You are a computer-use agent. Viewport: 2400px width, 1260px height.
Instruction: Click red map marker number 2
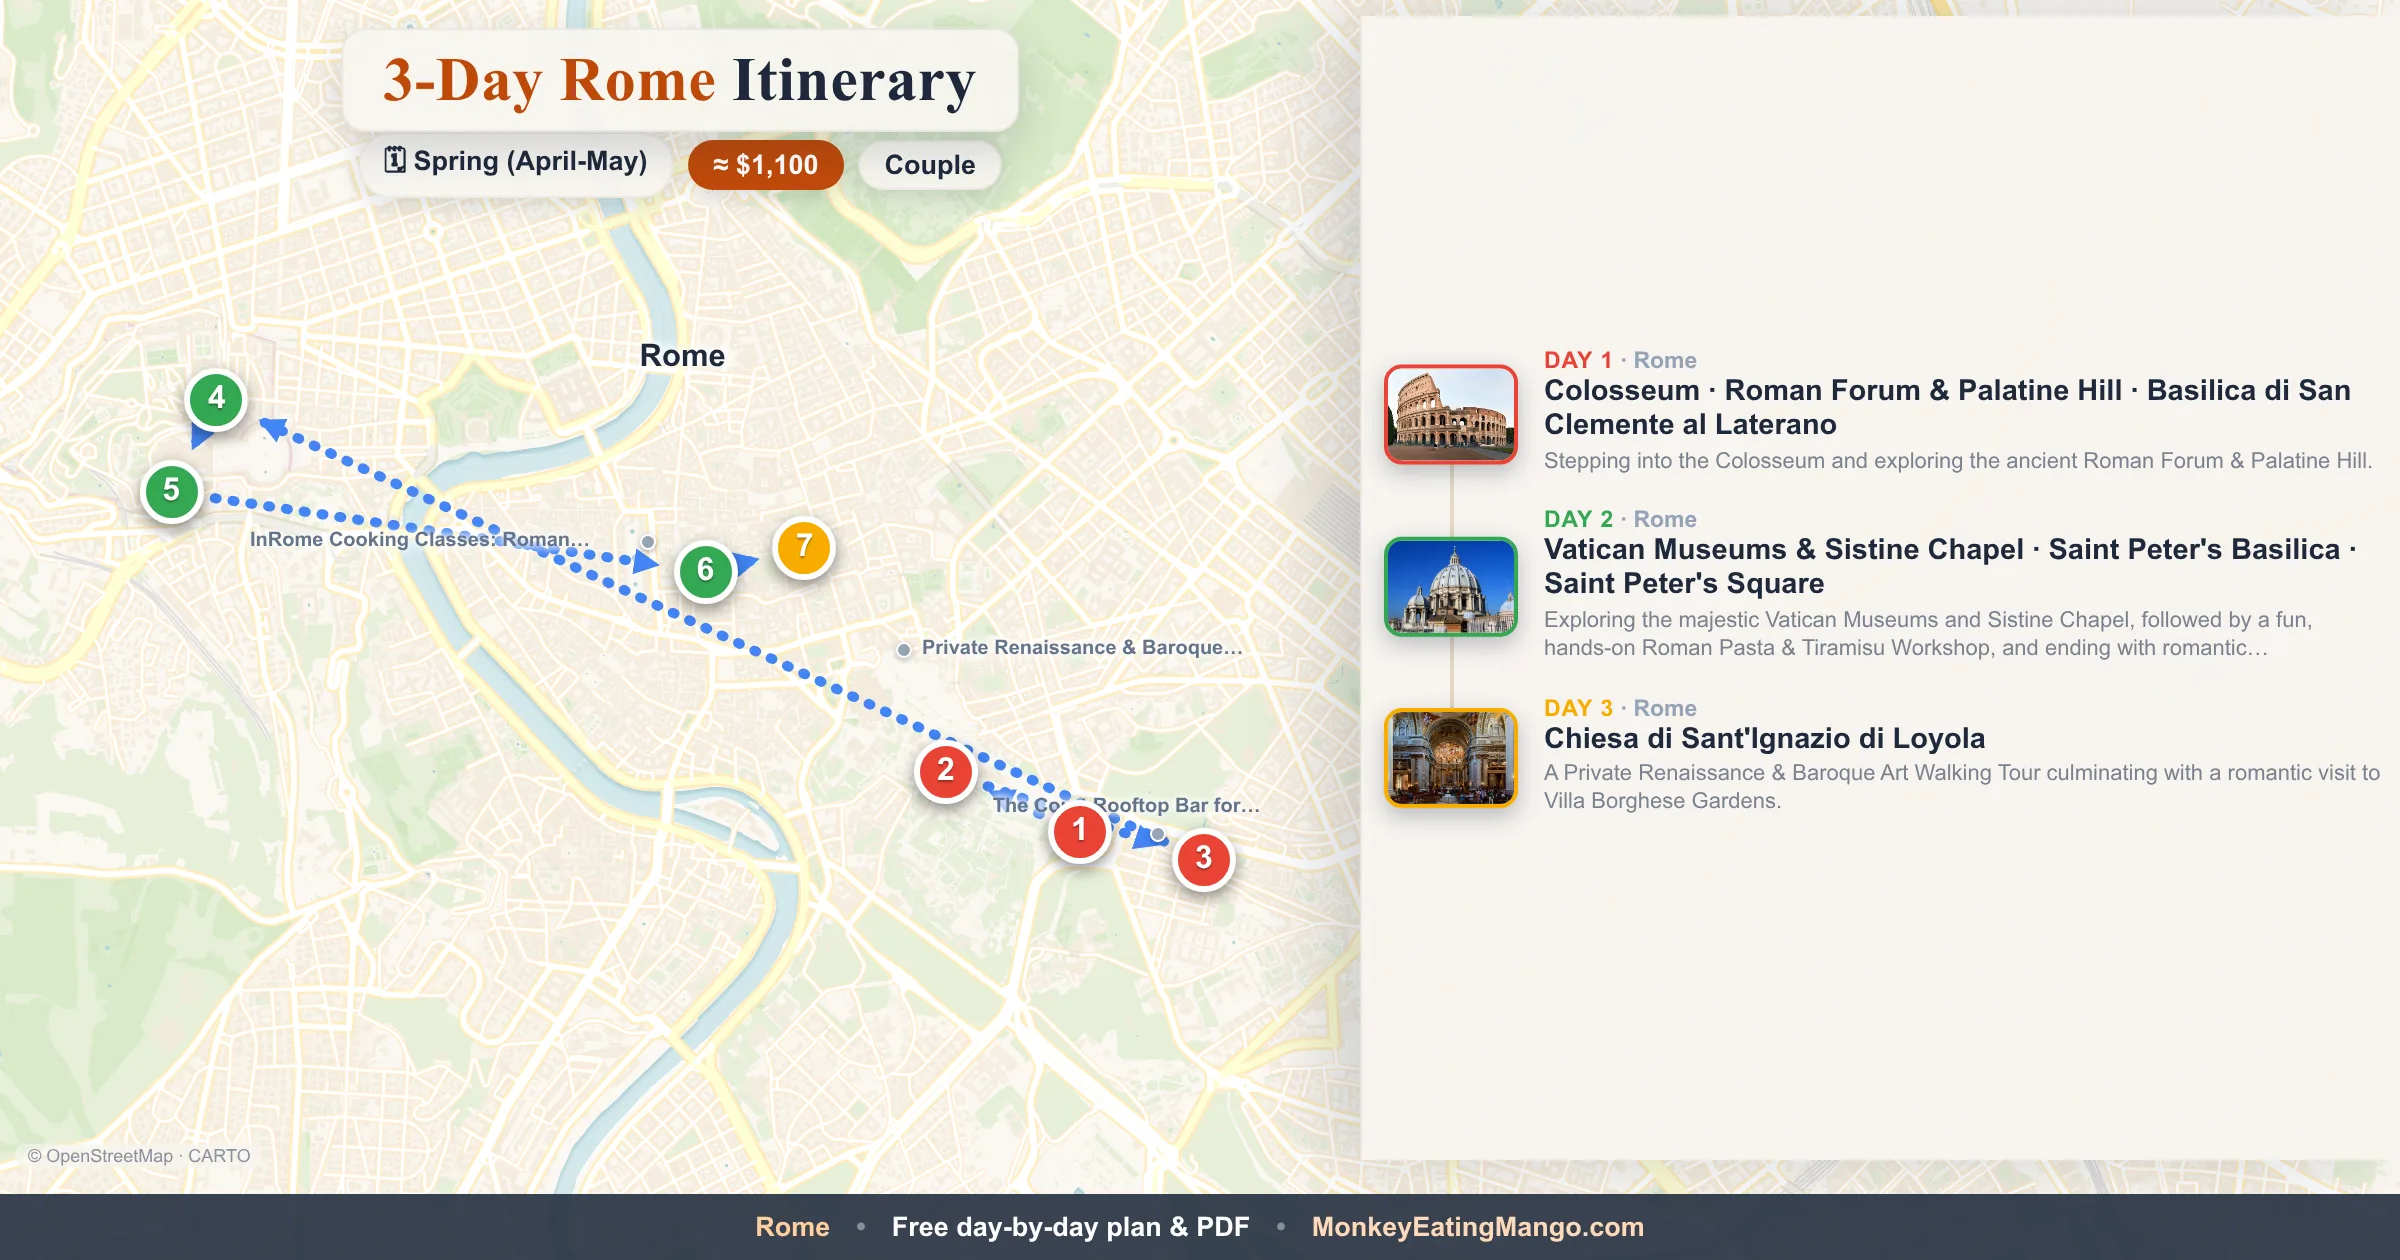[945, 770]
